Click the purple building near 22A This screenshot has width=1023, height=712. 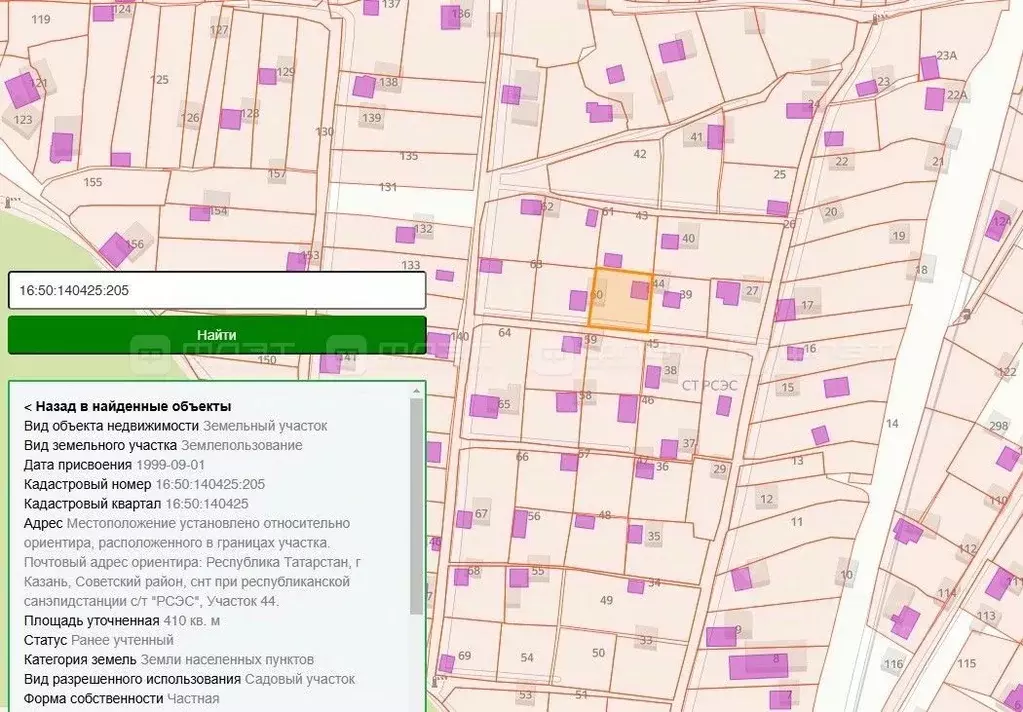[935, 98]
